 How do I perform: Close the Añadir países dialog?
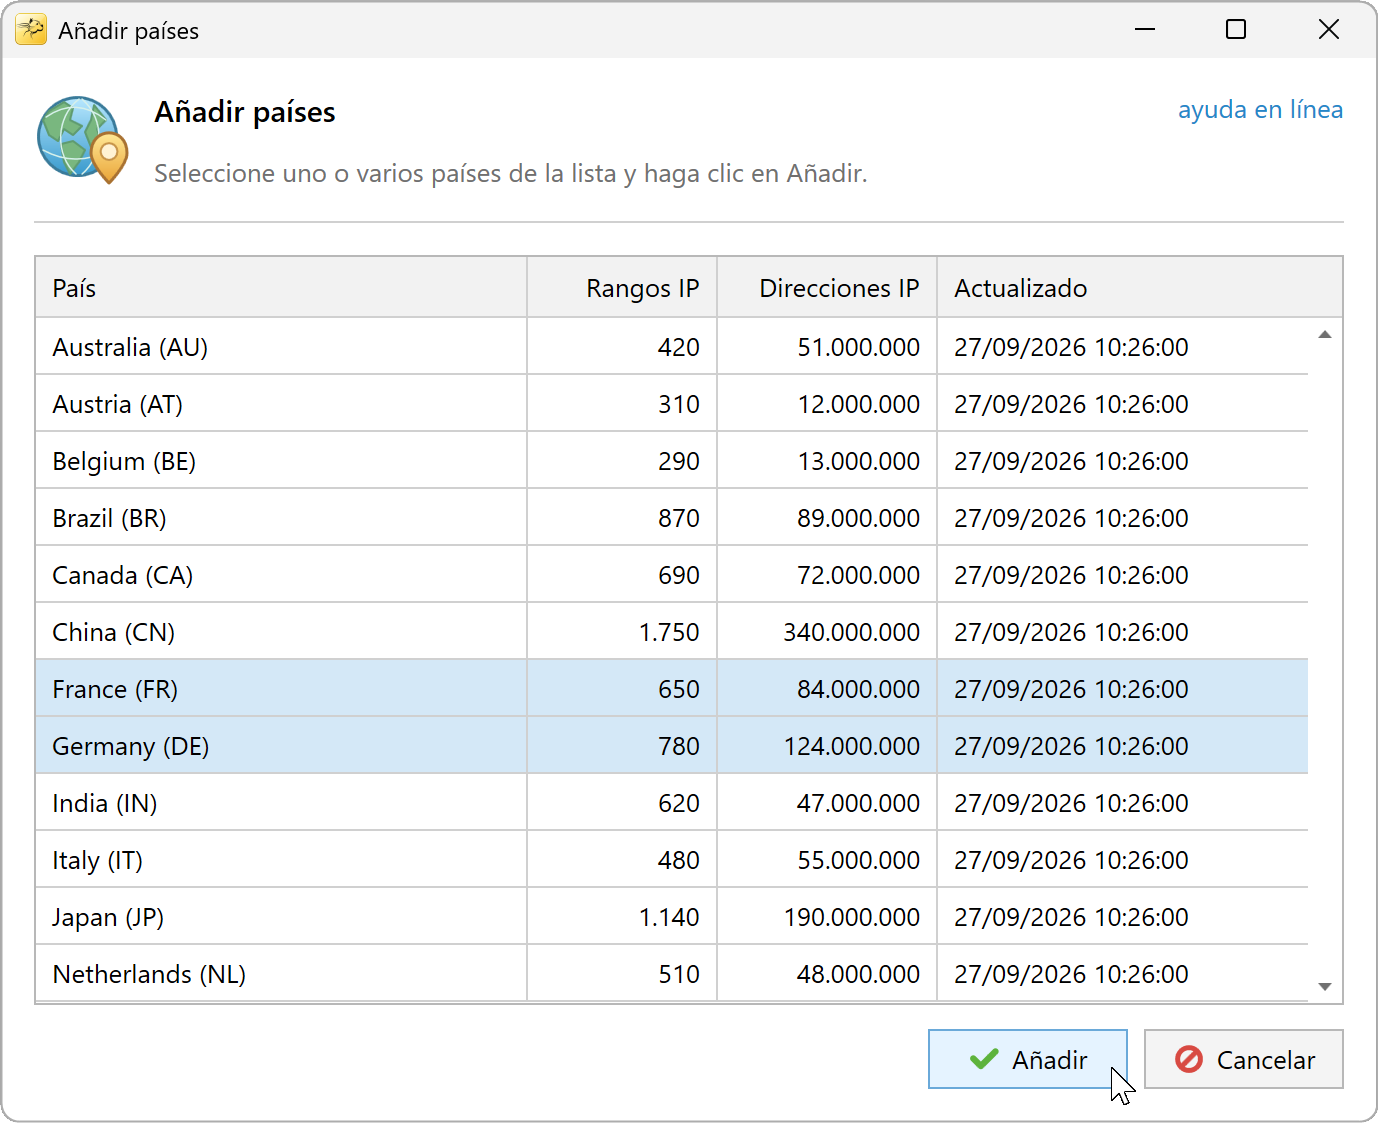pyautogui.click(x=1328, y=30)
